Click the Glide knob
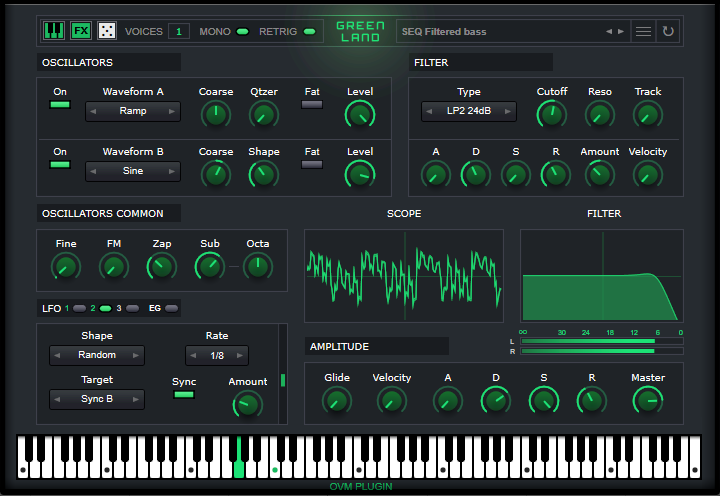This screenshot has width=720, height=496. click(x=337, y=401)
